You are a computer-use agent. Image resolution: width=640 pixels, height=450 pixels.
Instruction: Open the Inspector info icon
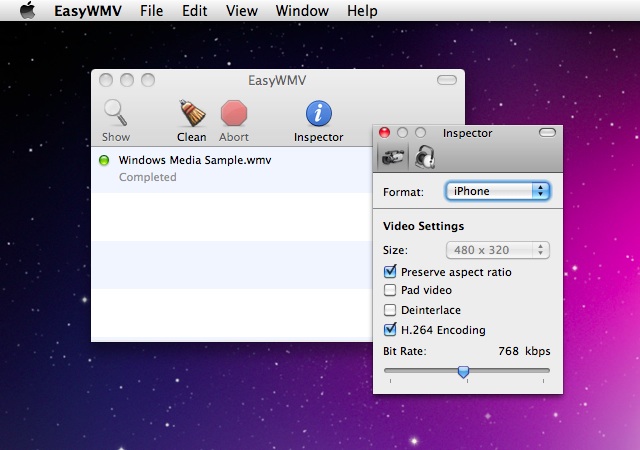point(318,112)
